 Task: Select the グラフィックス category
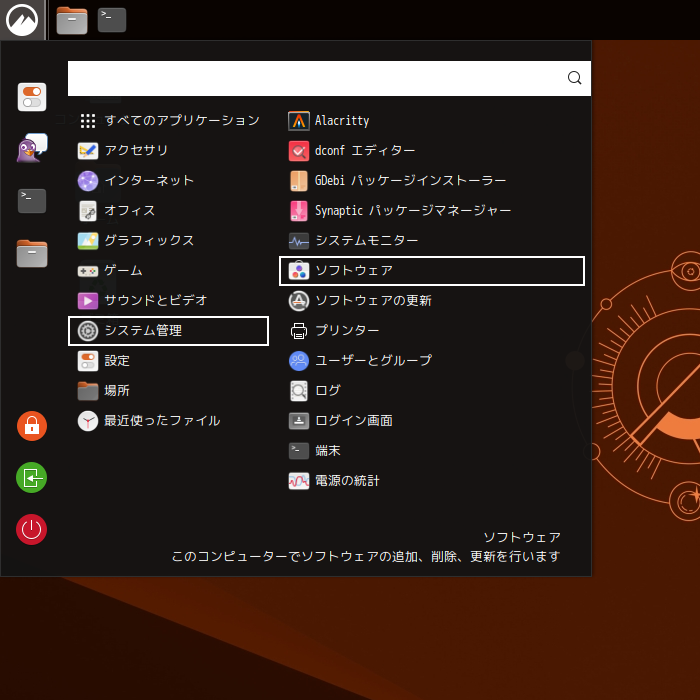click(x=168, y=241)
